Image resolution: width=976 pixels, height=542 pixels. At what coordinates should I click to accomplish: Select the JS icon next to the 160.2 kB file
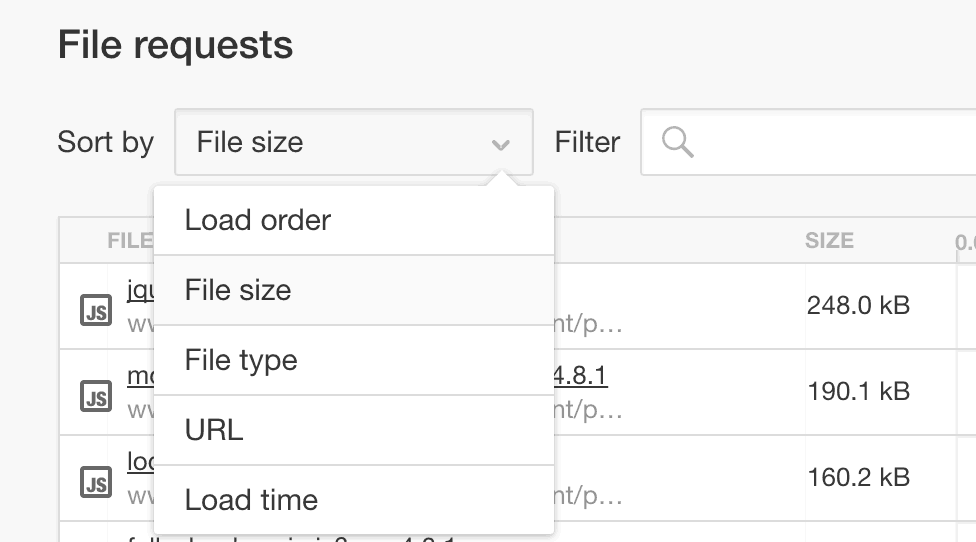coord(96,482)
